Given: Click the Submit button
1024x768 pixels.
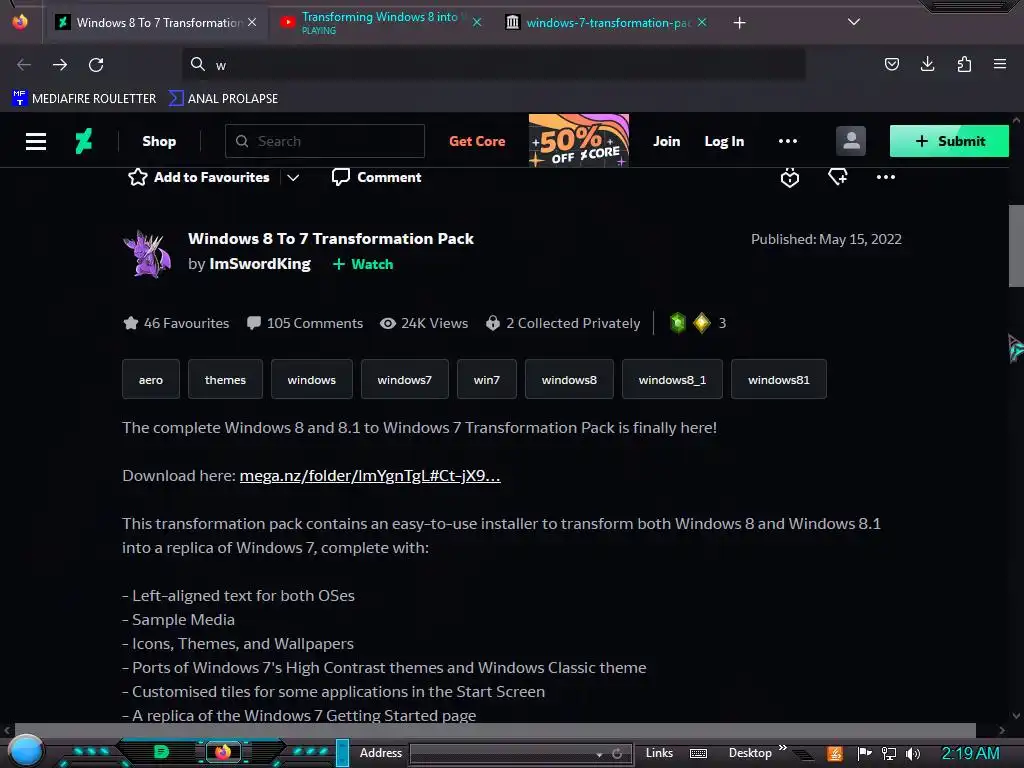Looking at the screenshot, I should click(x=949, y=141).
